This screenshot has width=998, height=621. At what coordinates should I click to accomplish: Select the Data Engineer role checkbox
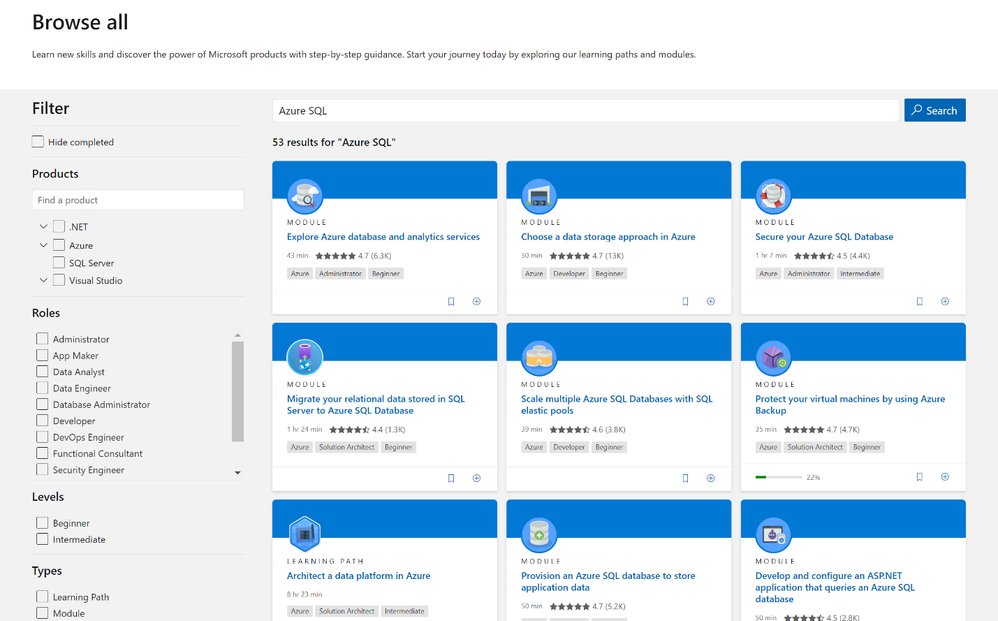click(42, 387)
